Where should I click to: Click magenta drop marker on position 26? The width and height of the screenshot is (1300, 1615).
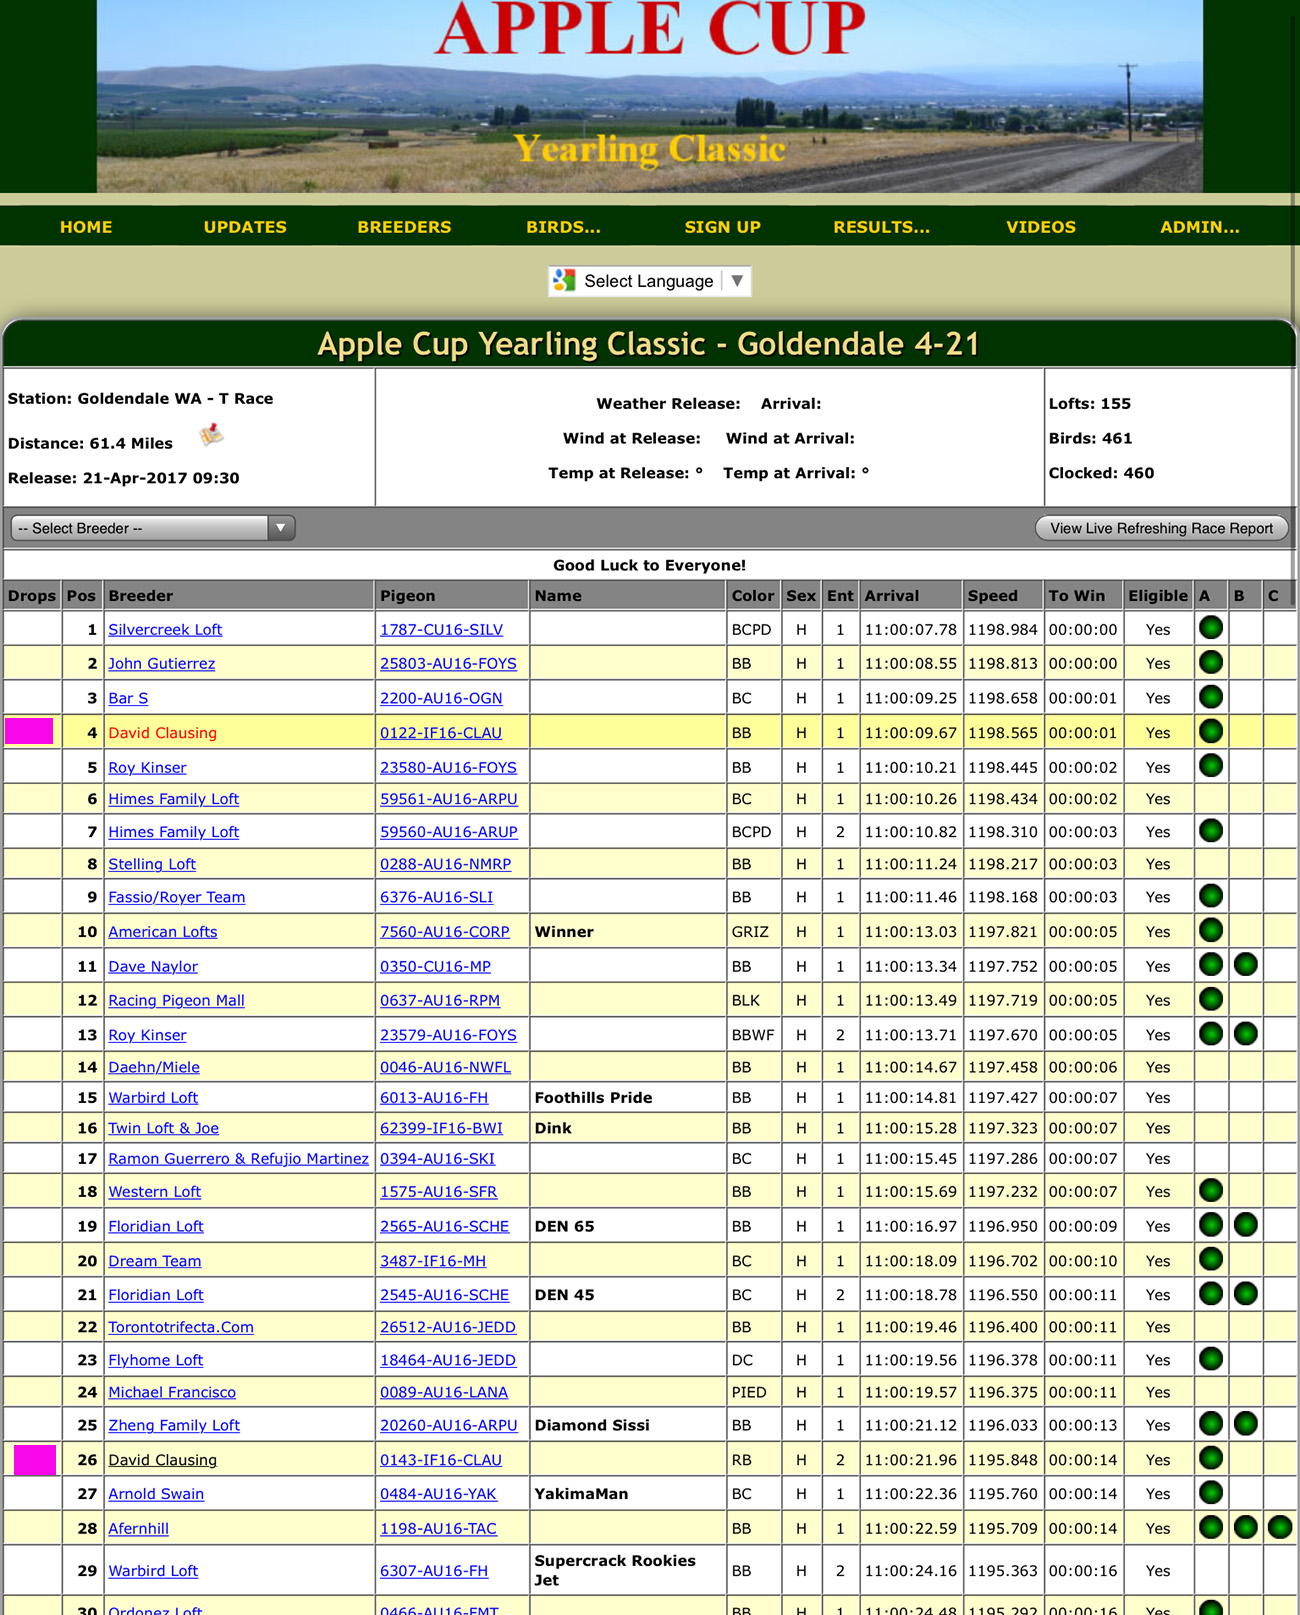35,1460
